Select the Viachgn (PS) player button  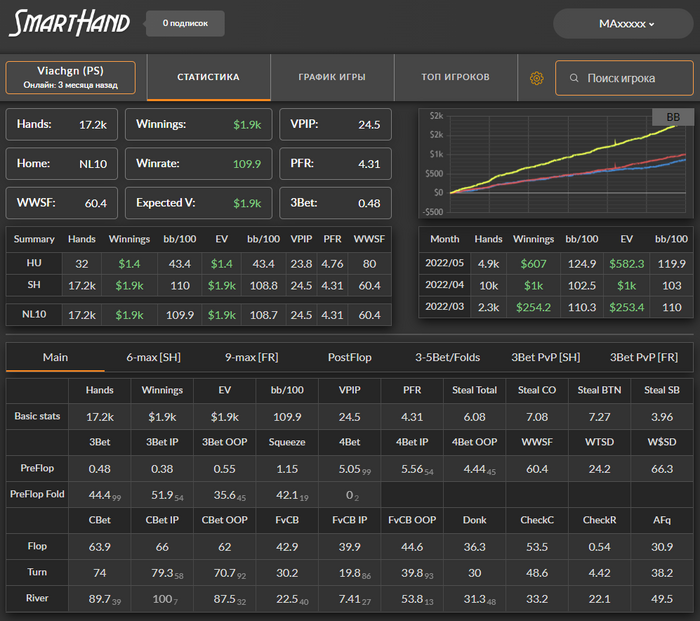tap(71, 78)
